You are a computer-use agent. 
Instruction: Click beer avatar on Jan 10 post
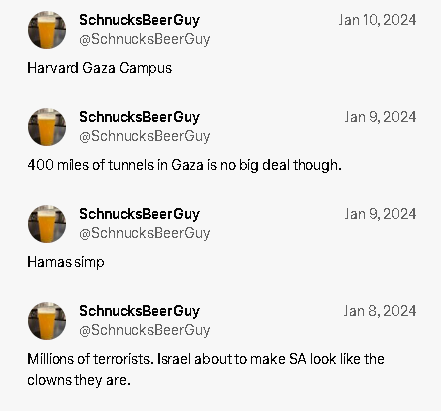click(47, 30)
